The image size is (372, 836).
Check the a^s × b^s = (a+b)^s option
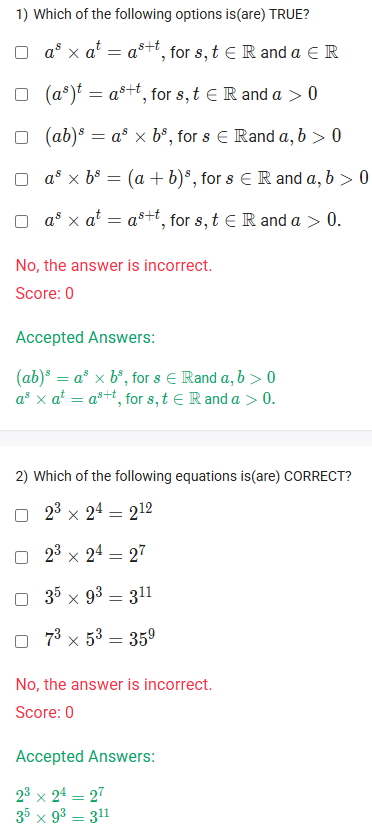[x=21, y=179]
